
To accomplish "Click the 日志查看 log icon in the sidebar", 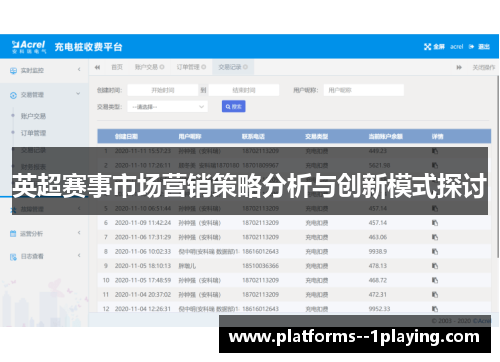I will click(x=13, y=257).
